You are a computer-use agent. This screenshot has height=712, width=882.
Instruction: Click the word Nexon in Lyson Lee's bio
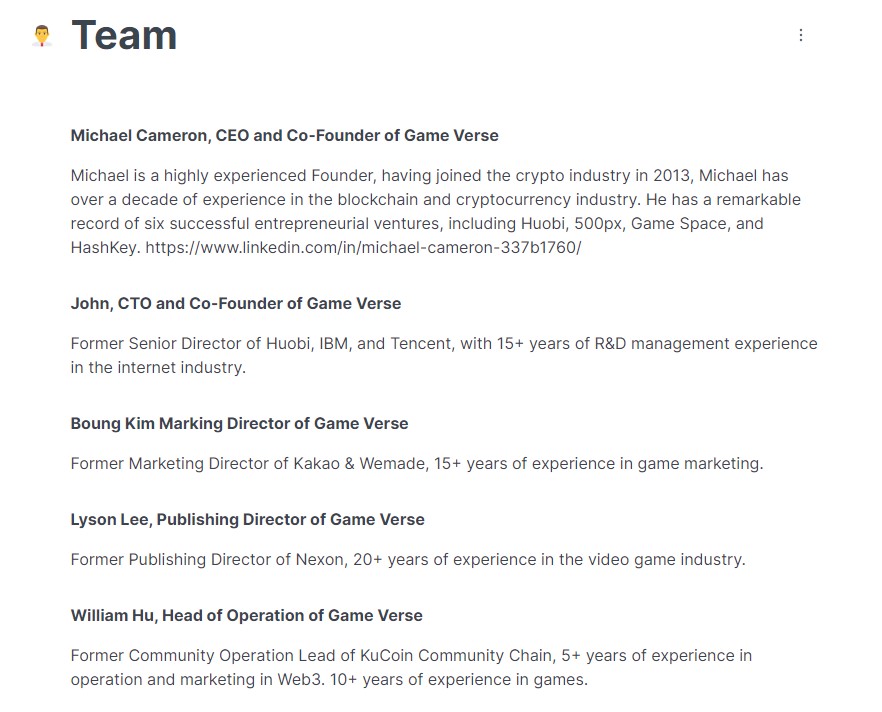[x=319, y=559]
